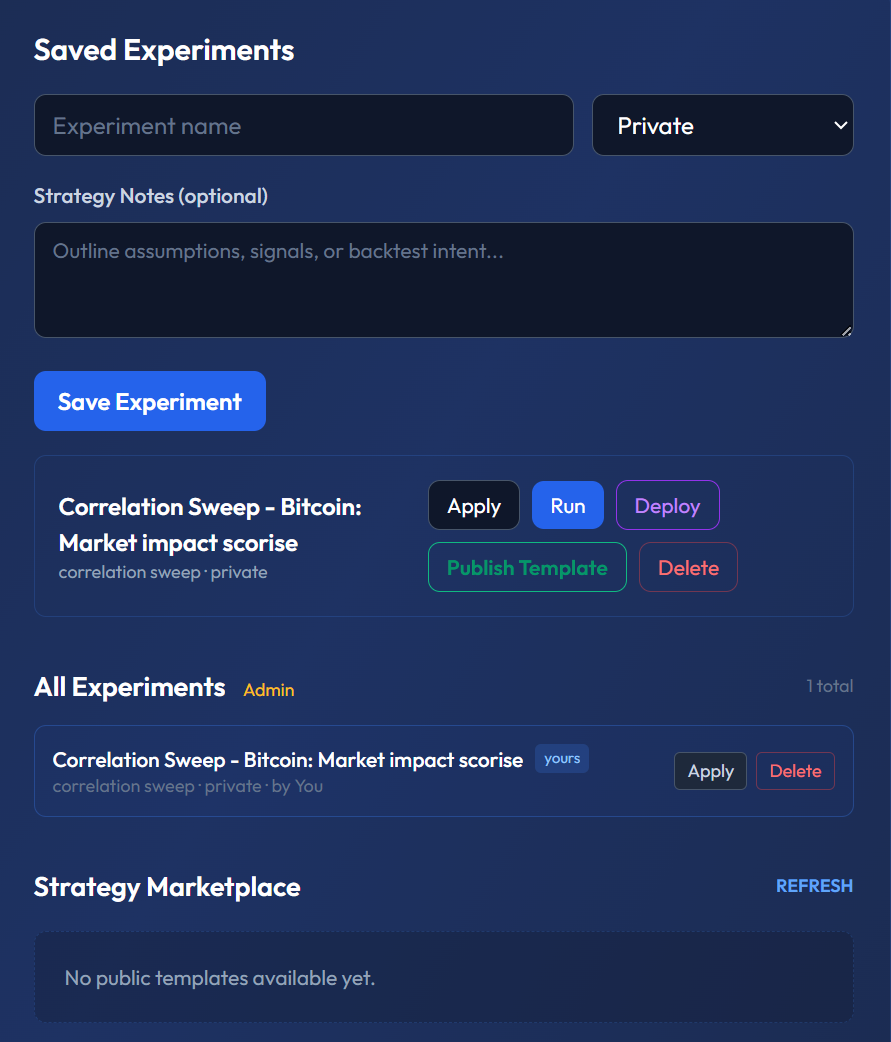This screenshot has height=1042, width=891.
Task: Apply the saved Correlation Sweep experiment
Action: click(x=473, y=505)
